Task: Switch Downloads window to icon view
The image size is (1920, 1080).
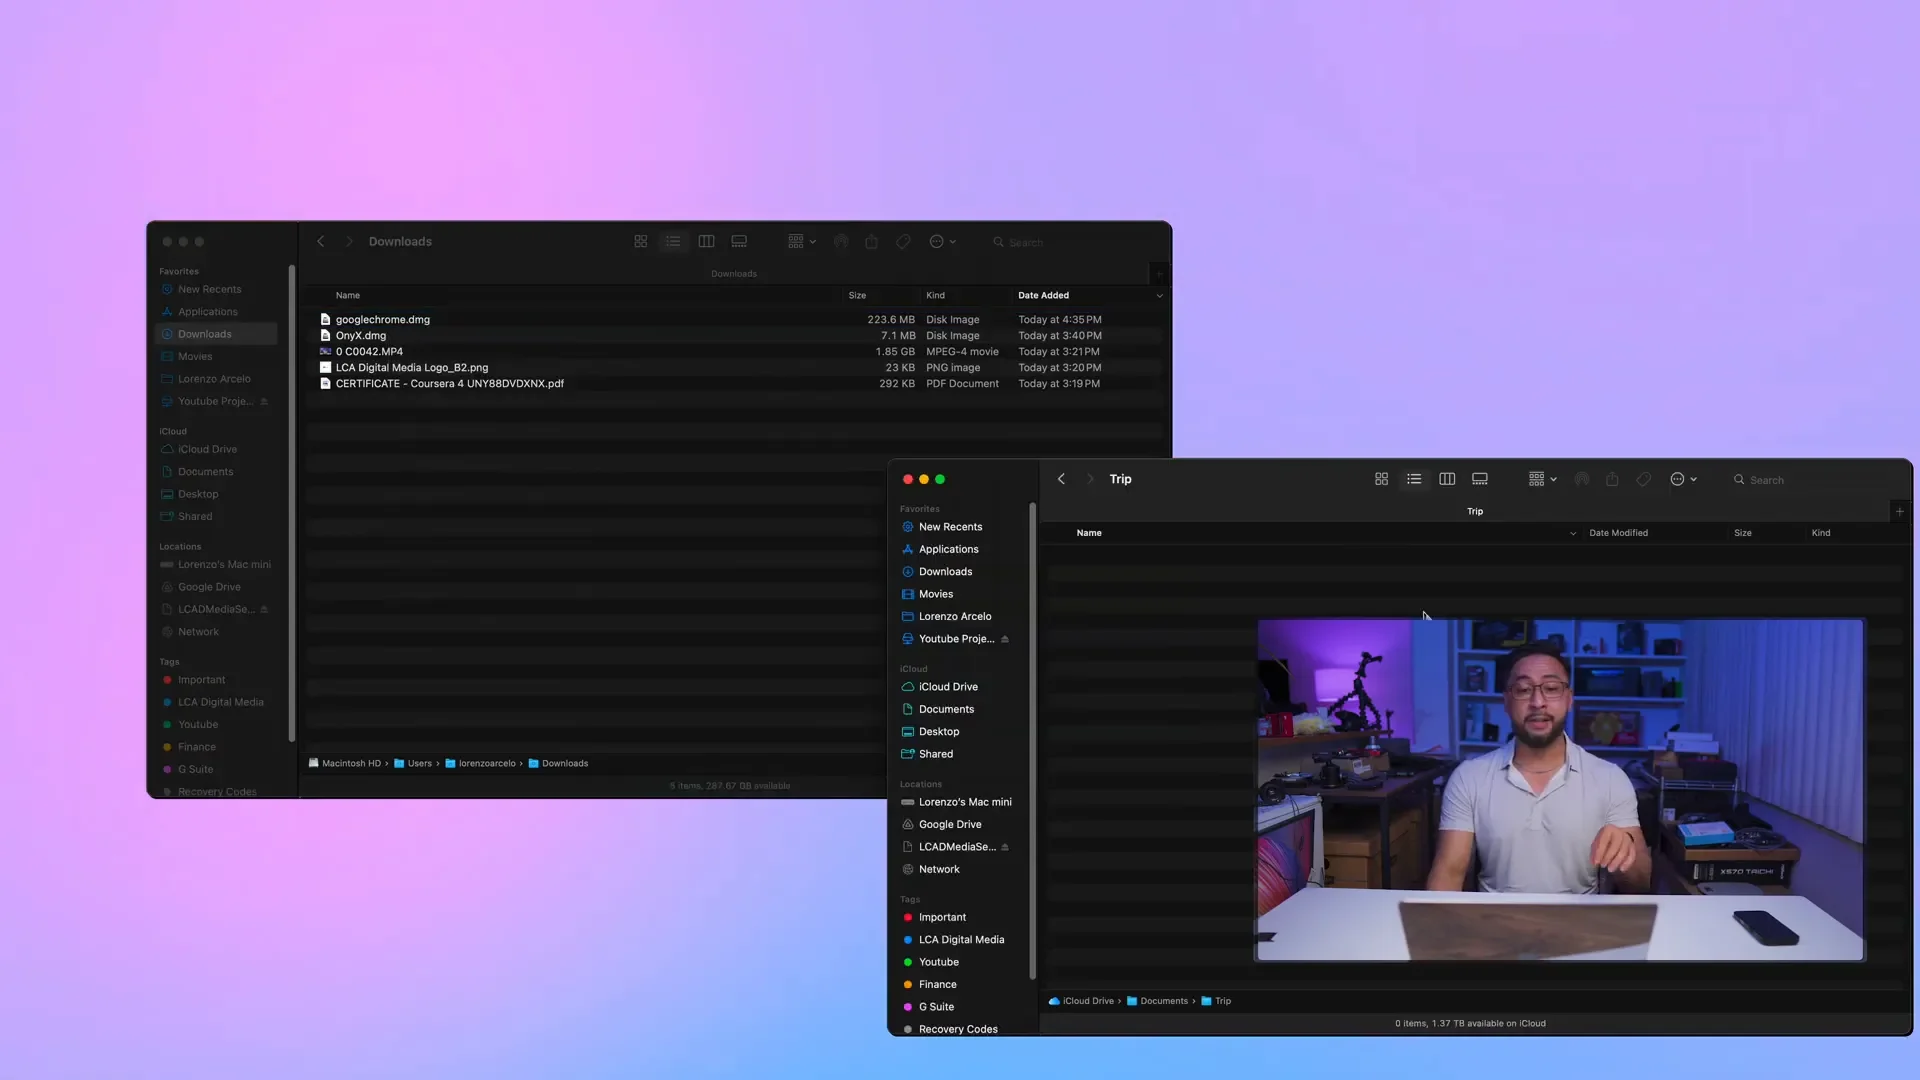Action: (x=641, y=241)
